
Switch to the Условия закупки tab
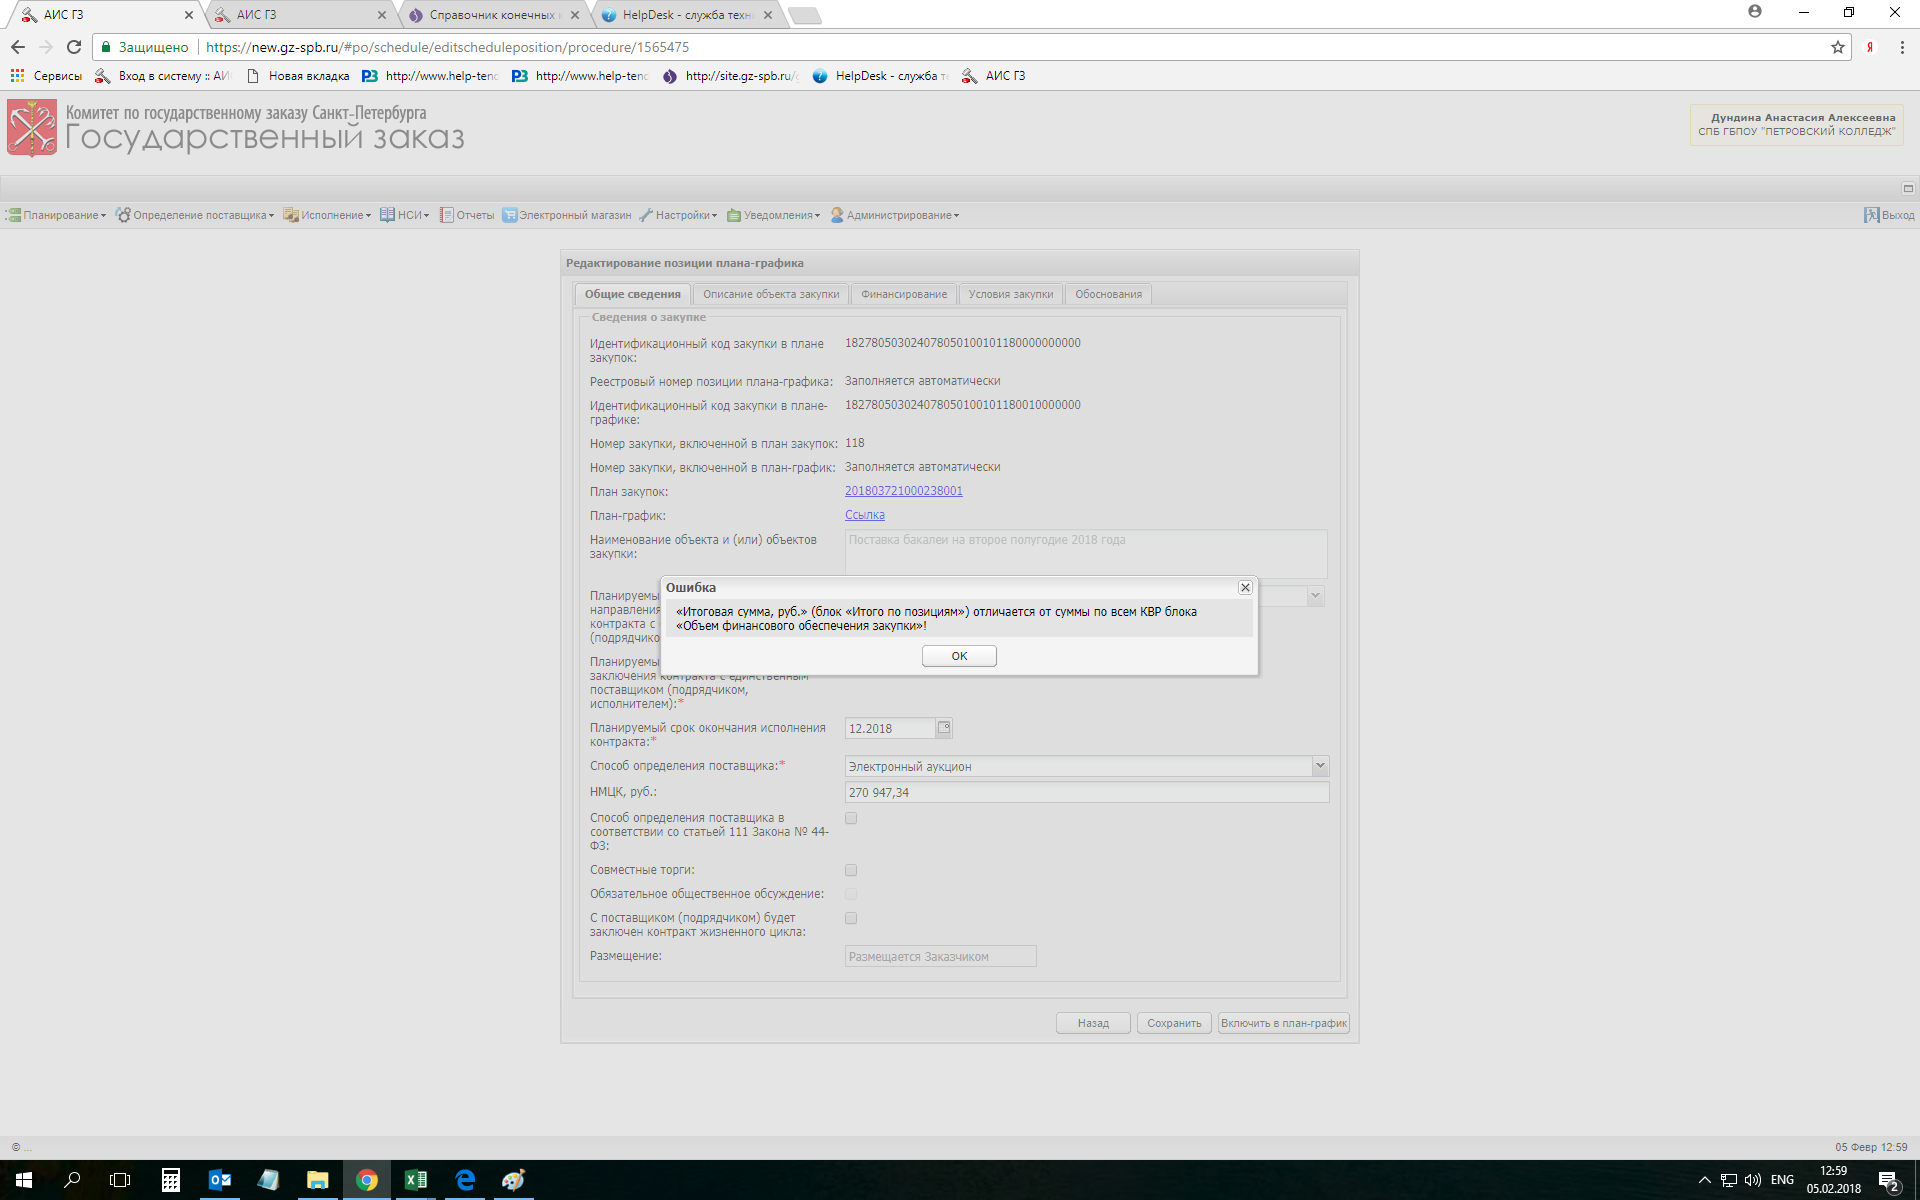point(1011,294)
